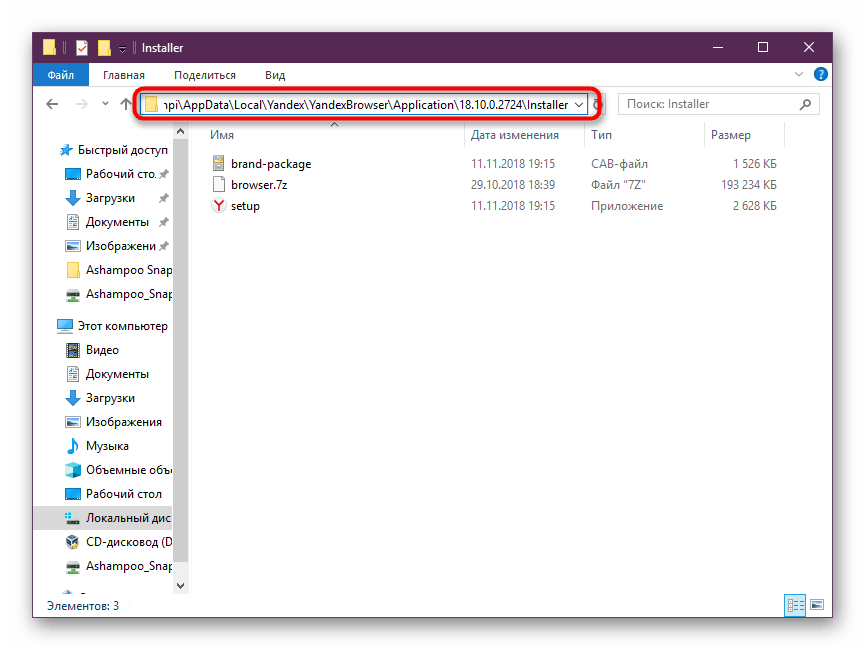The image size is (865, 650).
Task: Select the setup application file
Action: 245,206
